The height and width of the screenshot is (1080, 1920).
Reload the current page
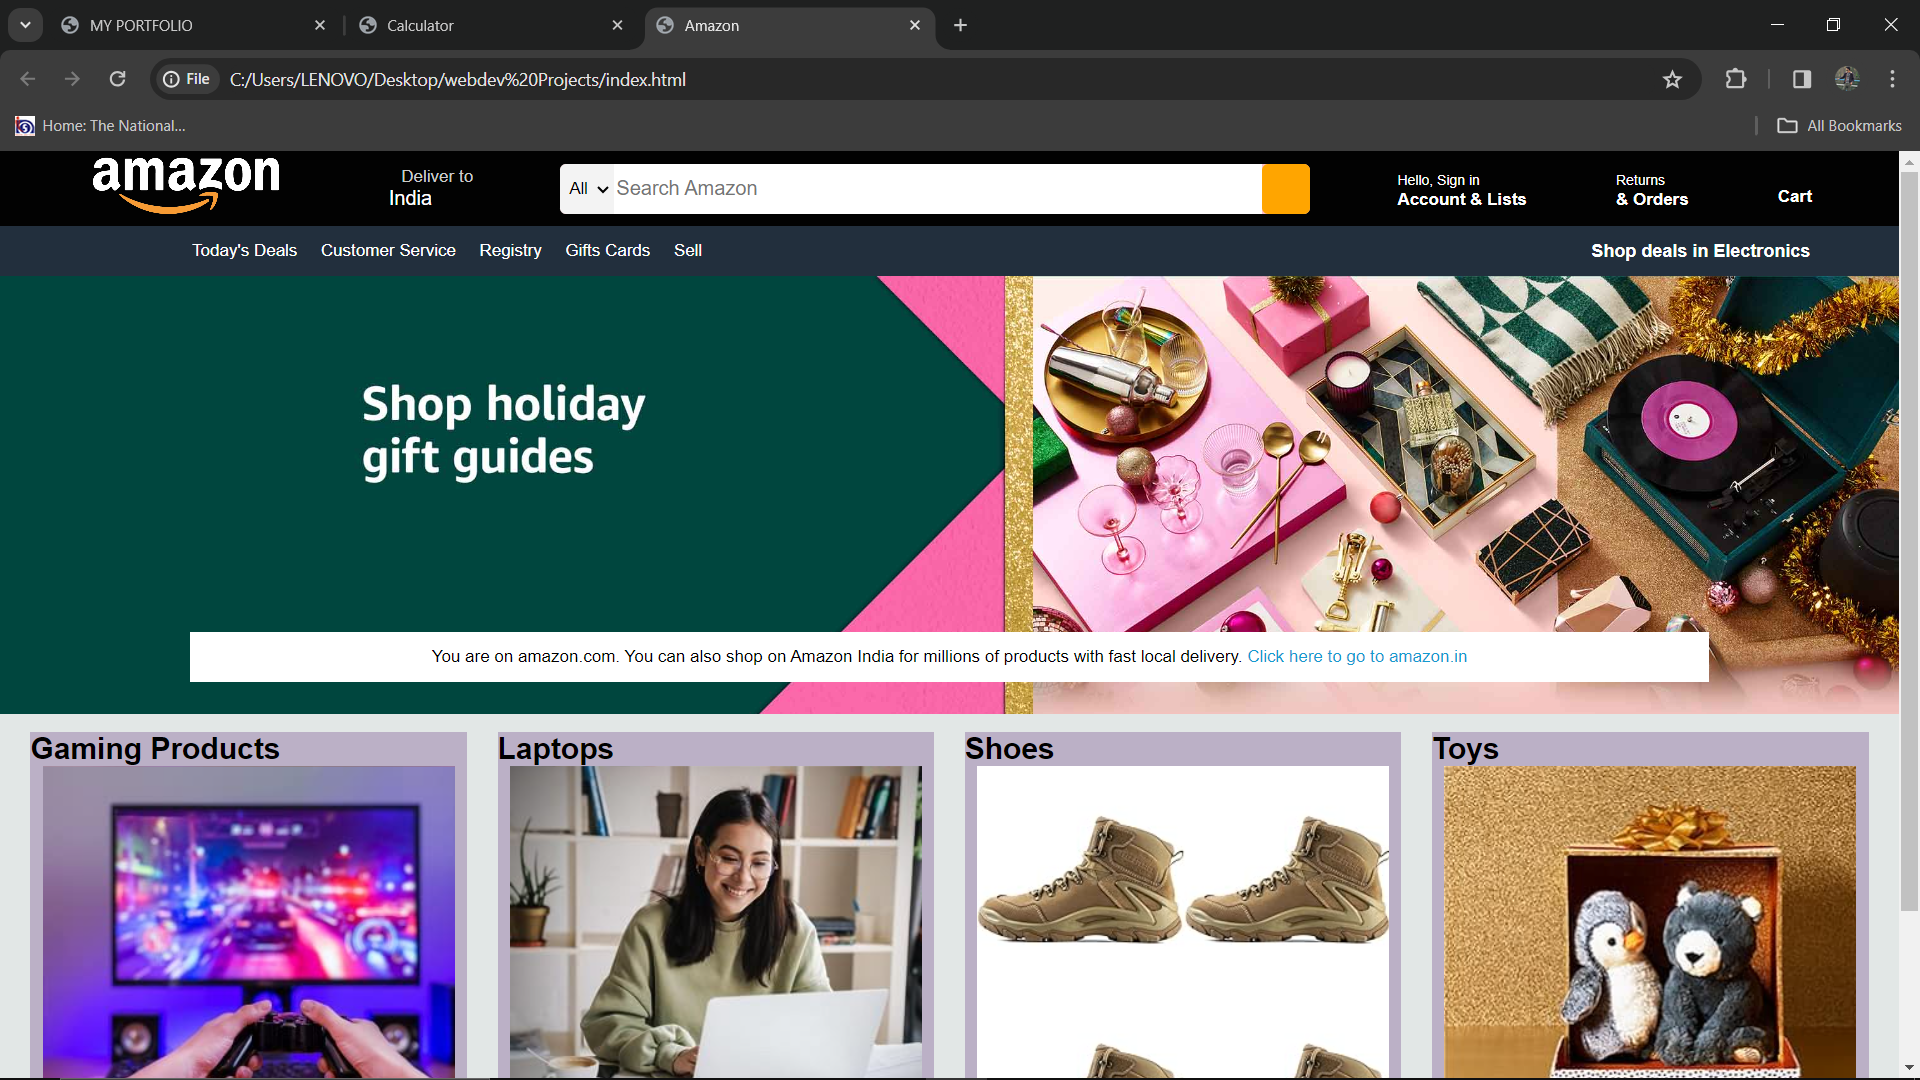click(x=117, y=79)
